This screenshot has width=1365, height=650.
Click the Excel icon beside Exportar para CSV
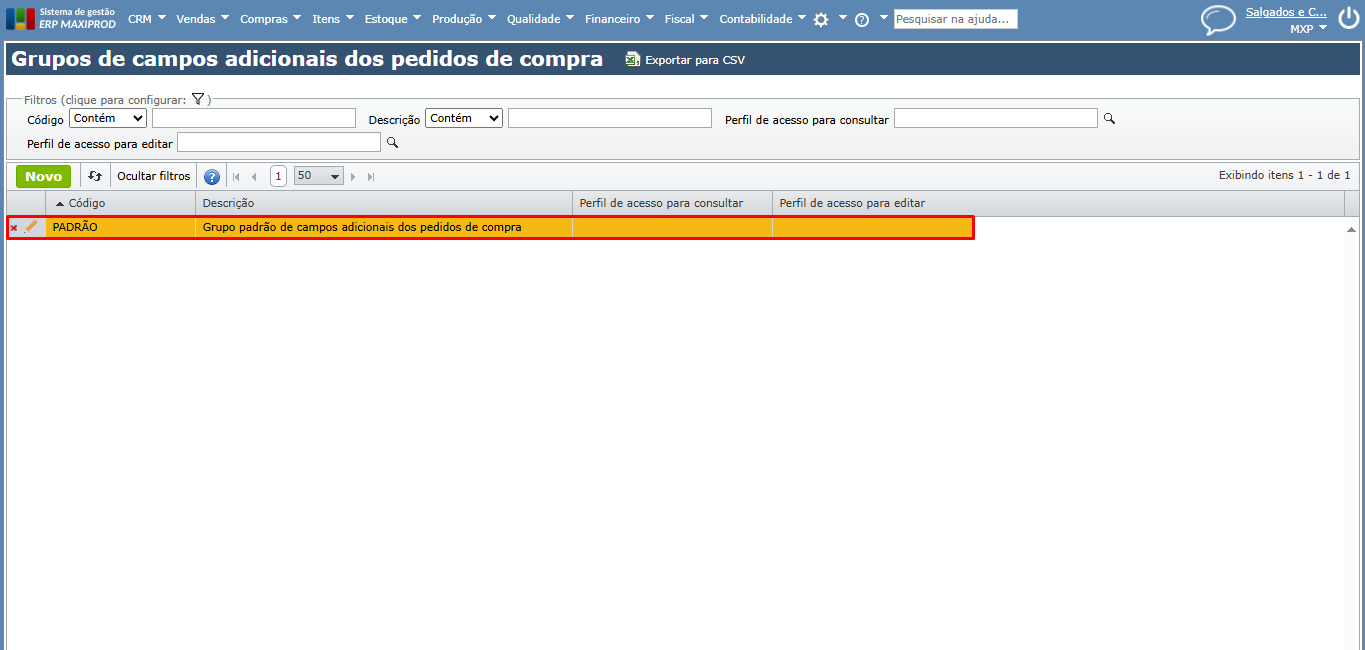pyautogui.click(x=632, y=60)
